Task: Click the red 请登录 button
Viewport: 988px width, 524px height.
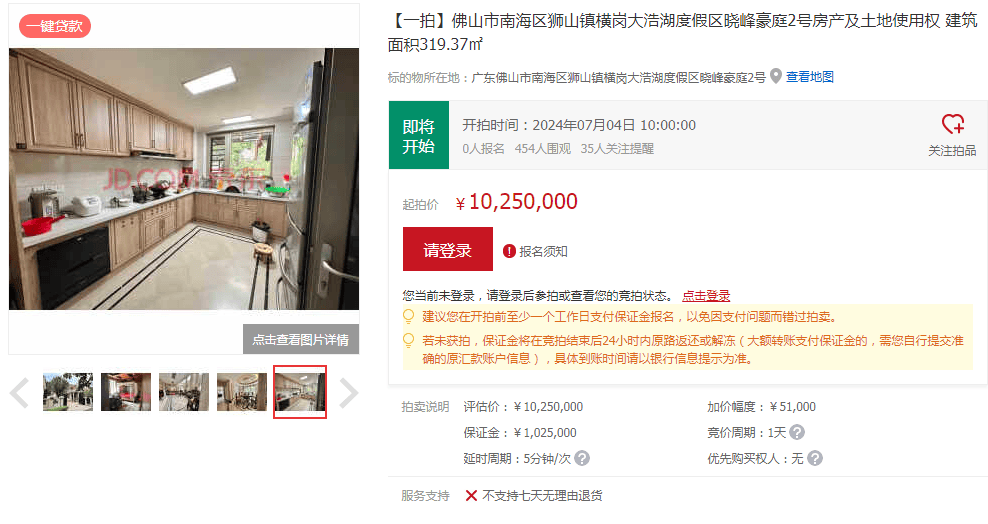Action: click(x=448, y=249)
